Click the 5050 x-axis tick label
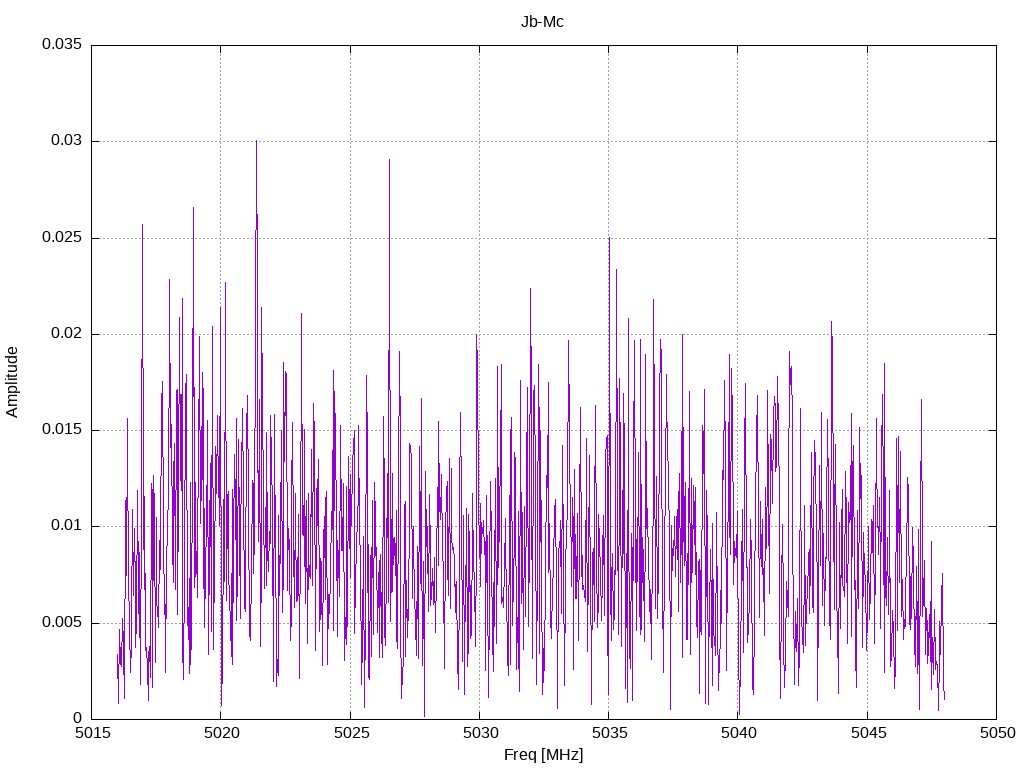This screenshot has width=1024, height=768. click(998, 733)
